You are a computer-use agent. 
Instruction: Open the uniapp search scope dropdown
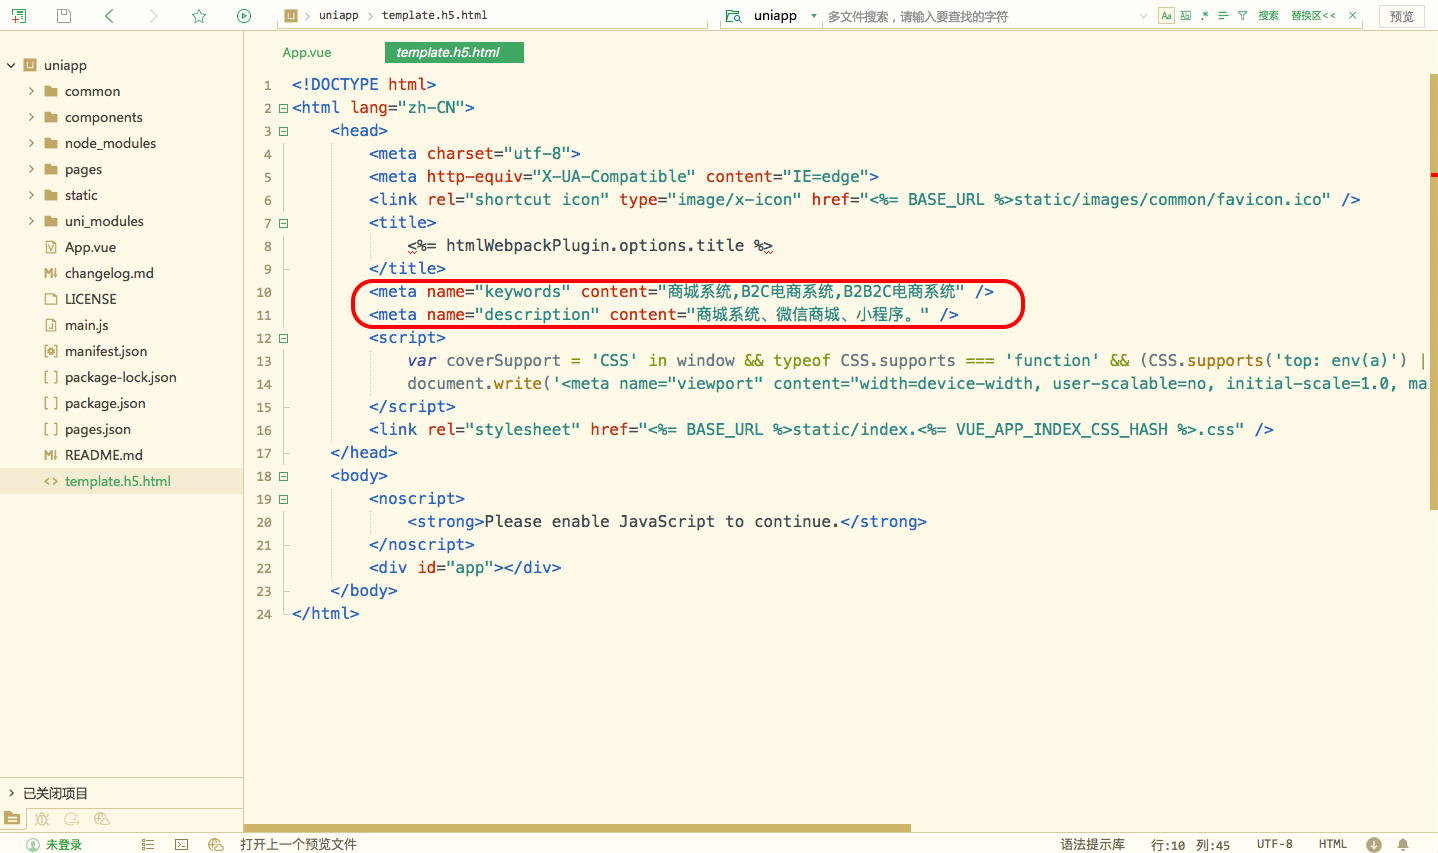(x=813, y=16)
